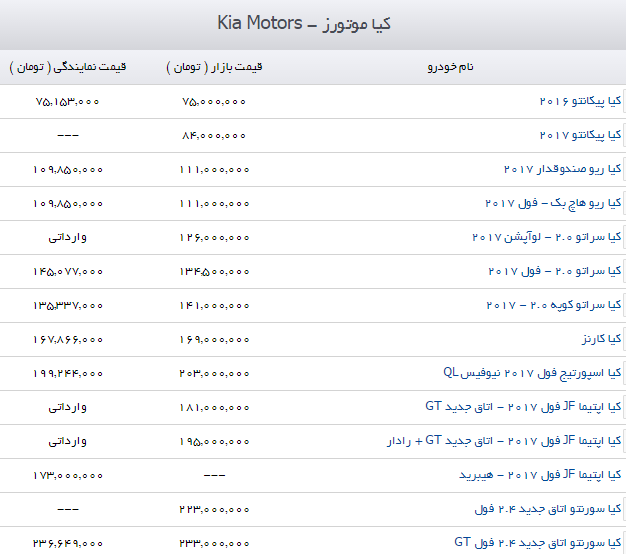The image size is (626, 554).
Task: Select the ۱۶۹,۰۰۰,۰۰۰ market price cell
Action: tap(214, 340)
